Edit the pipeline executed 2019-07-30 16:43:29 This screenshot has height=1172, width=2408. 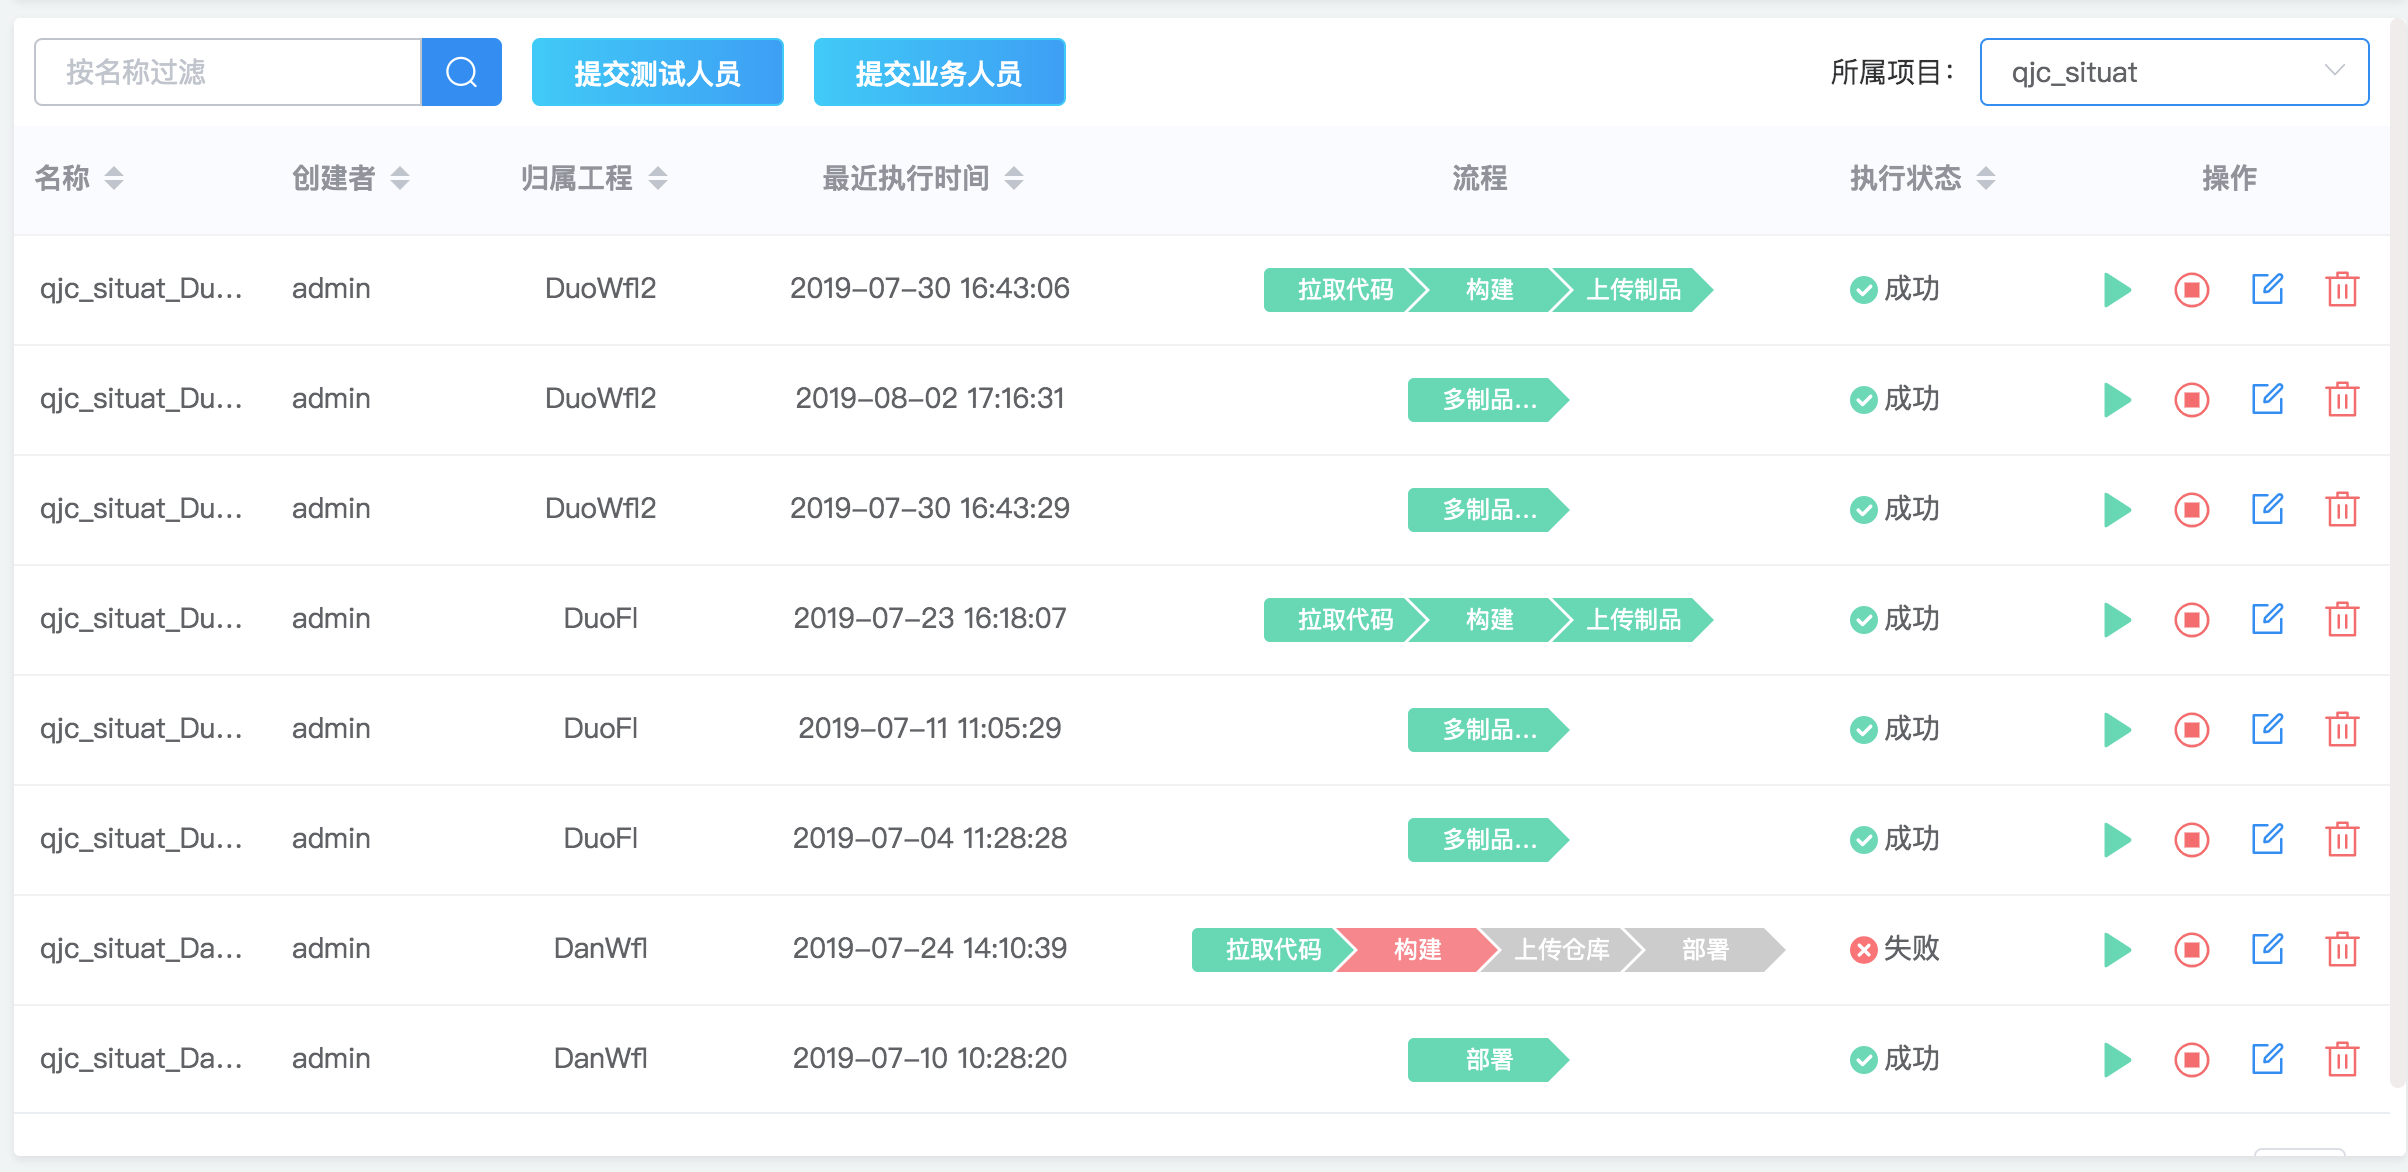pyautogui.click(x=2267, y=509)
